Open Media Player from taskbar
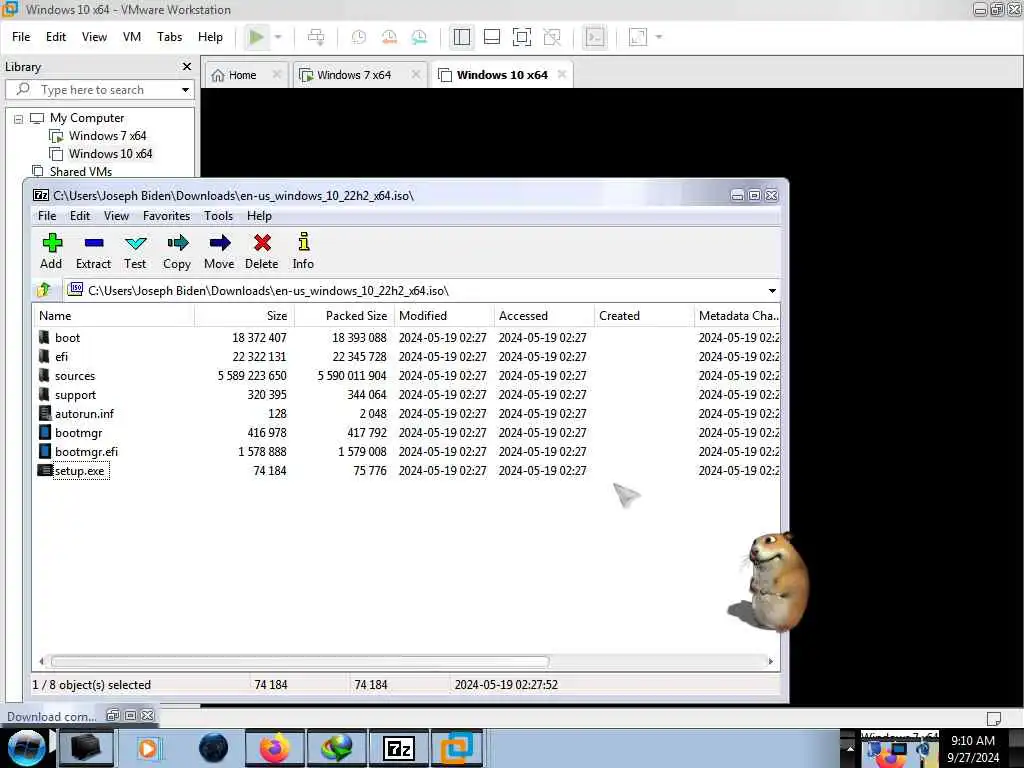The height and width of the screenshot is (768, 1024). [148, 748]
